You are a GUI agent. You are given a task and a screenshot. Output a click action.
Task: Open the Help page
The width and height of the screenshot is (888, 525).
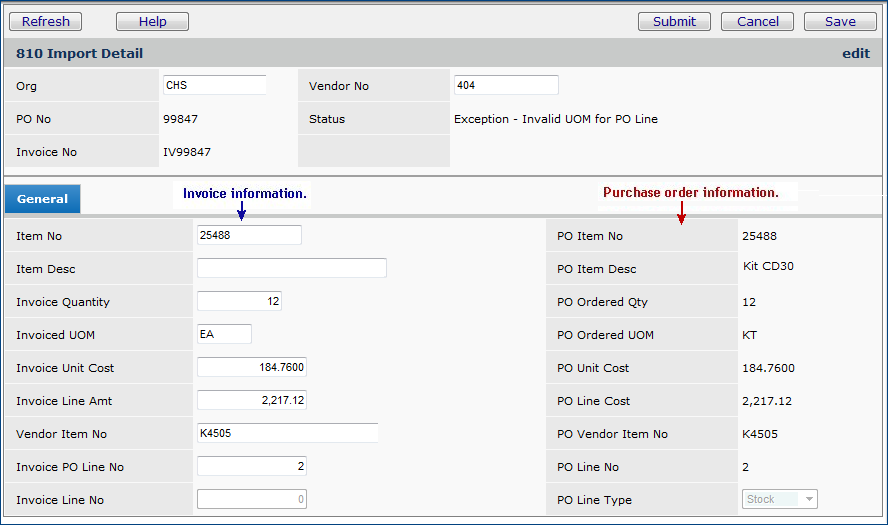pyautogui.click(x=152, y=21)
